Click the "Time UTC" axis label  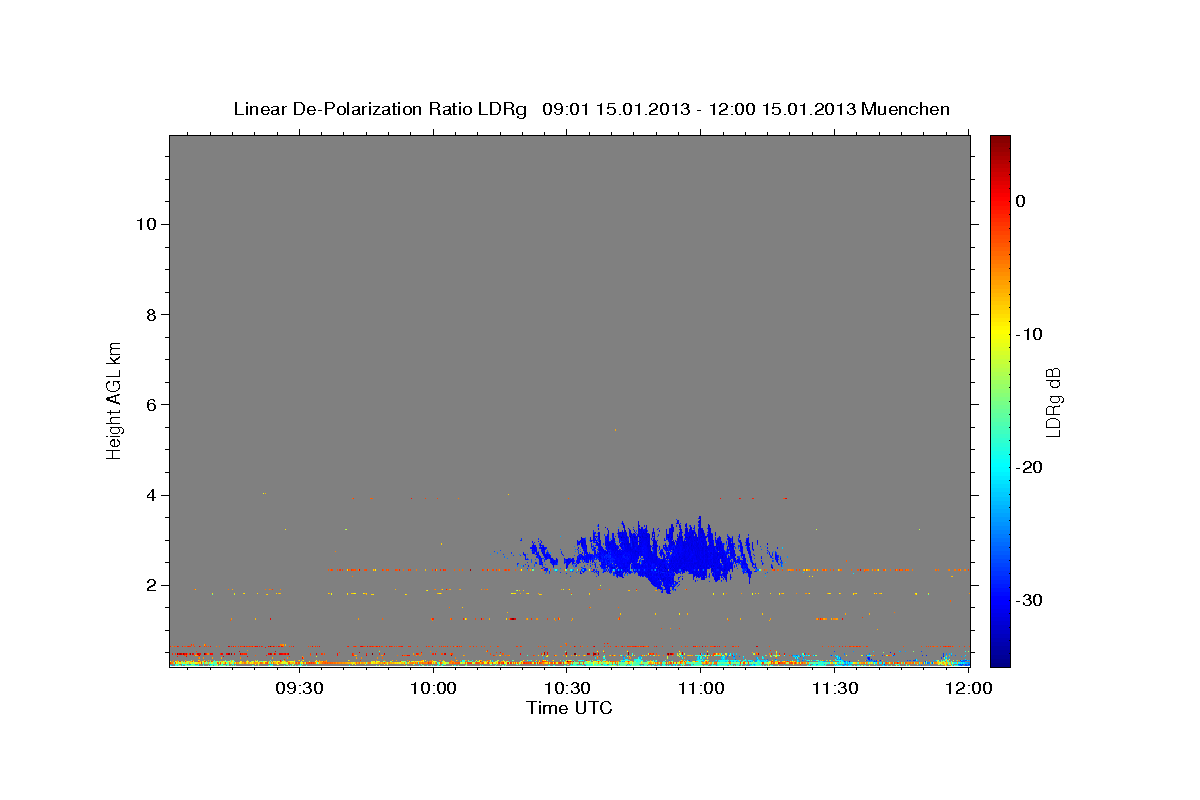tap(569, 708)
